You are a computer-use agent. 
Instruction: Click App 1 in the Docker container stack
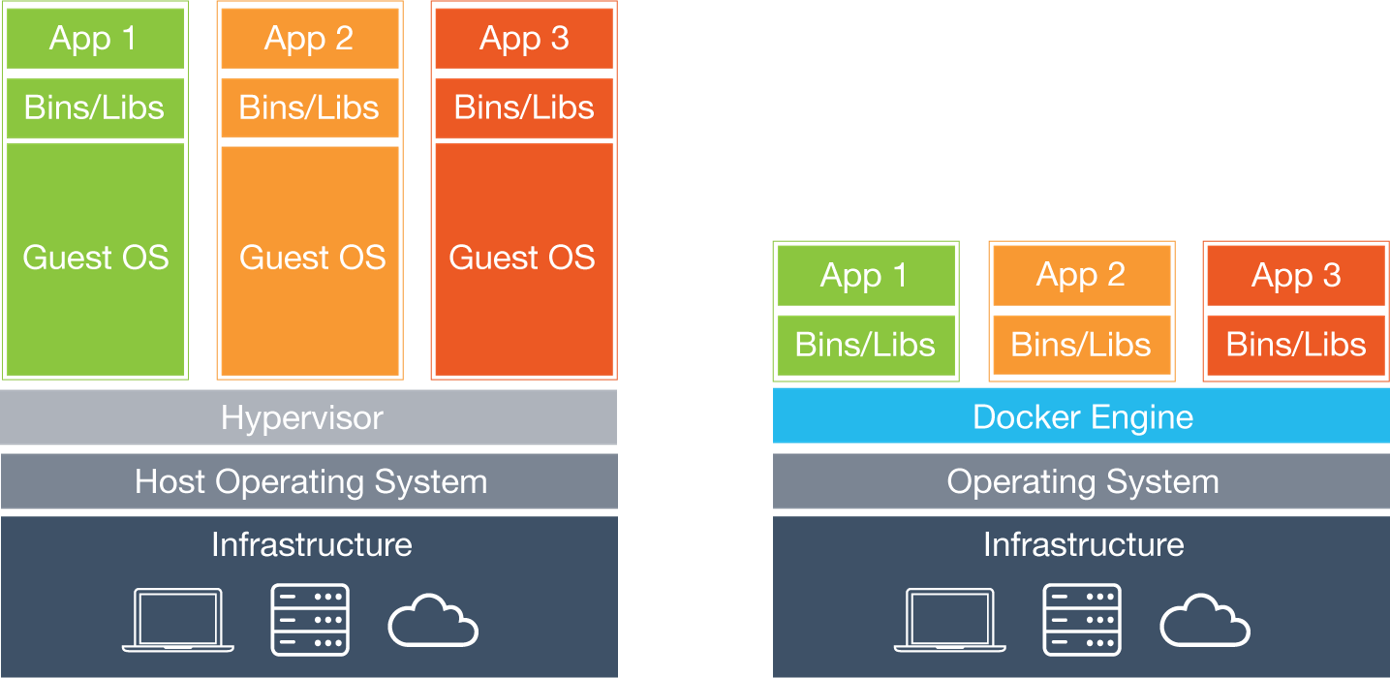click(865, 275)
